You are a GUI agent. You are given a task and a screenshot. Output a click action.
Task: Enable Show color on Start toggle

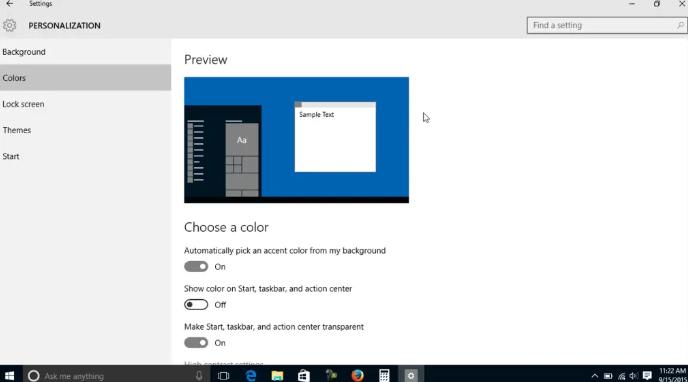196,305
